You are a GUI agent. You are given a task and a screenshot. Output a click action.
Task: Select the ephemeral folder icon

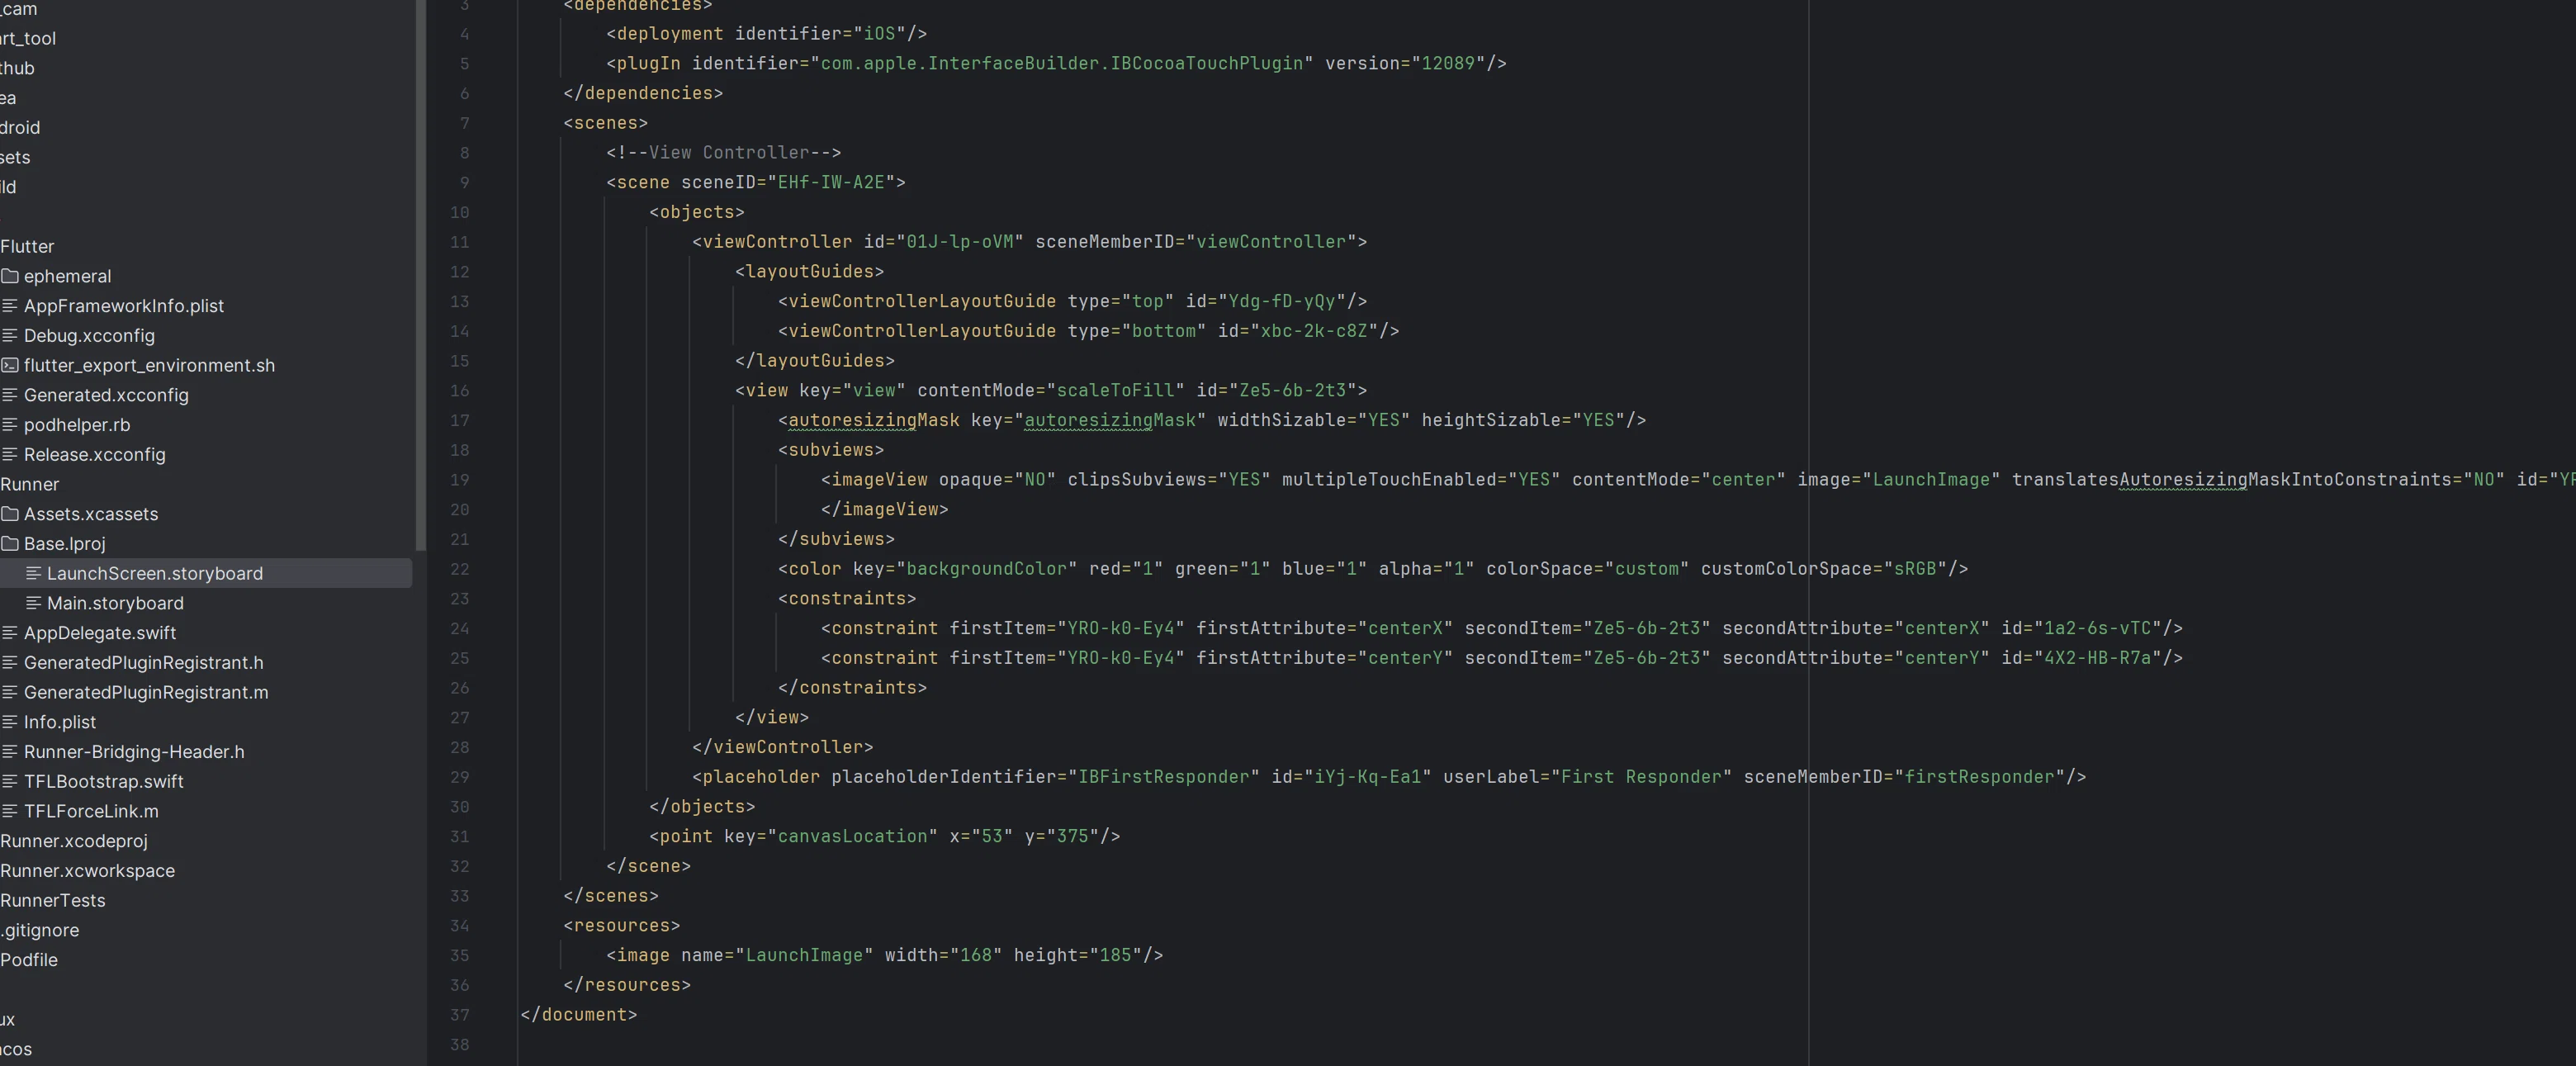pyautogui.click(x=10, y=276)
